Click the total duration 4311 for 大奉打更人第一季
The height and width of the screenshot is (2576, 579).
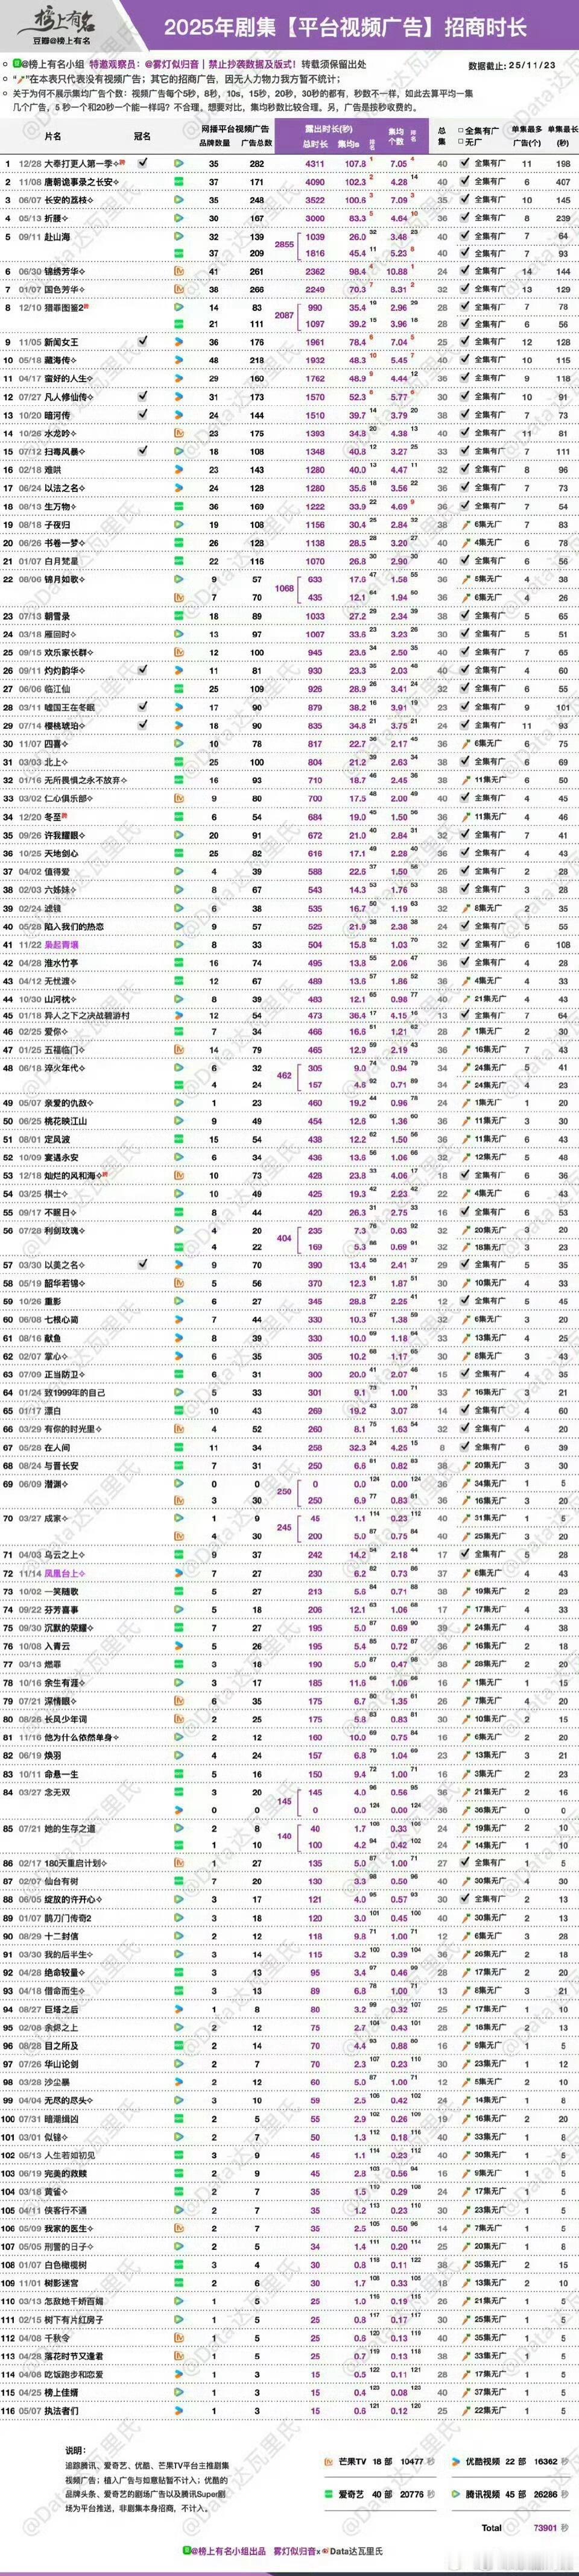315,163
